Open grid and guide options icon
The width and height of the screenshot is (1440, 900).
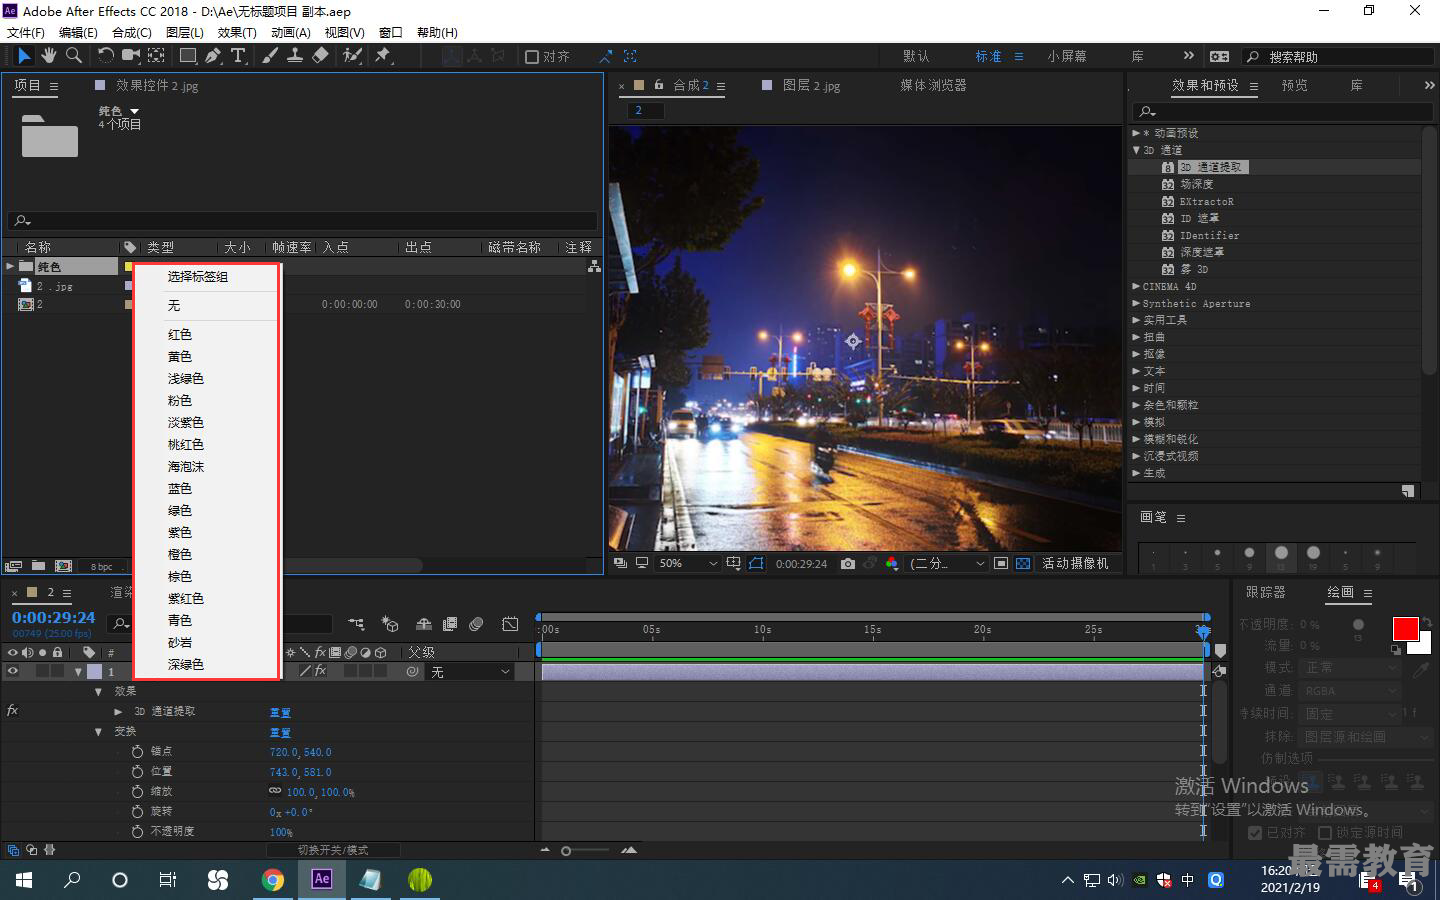pyautogui.click(x=733, y=564)
